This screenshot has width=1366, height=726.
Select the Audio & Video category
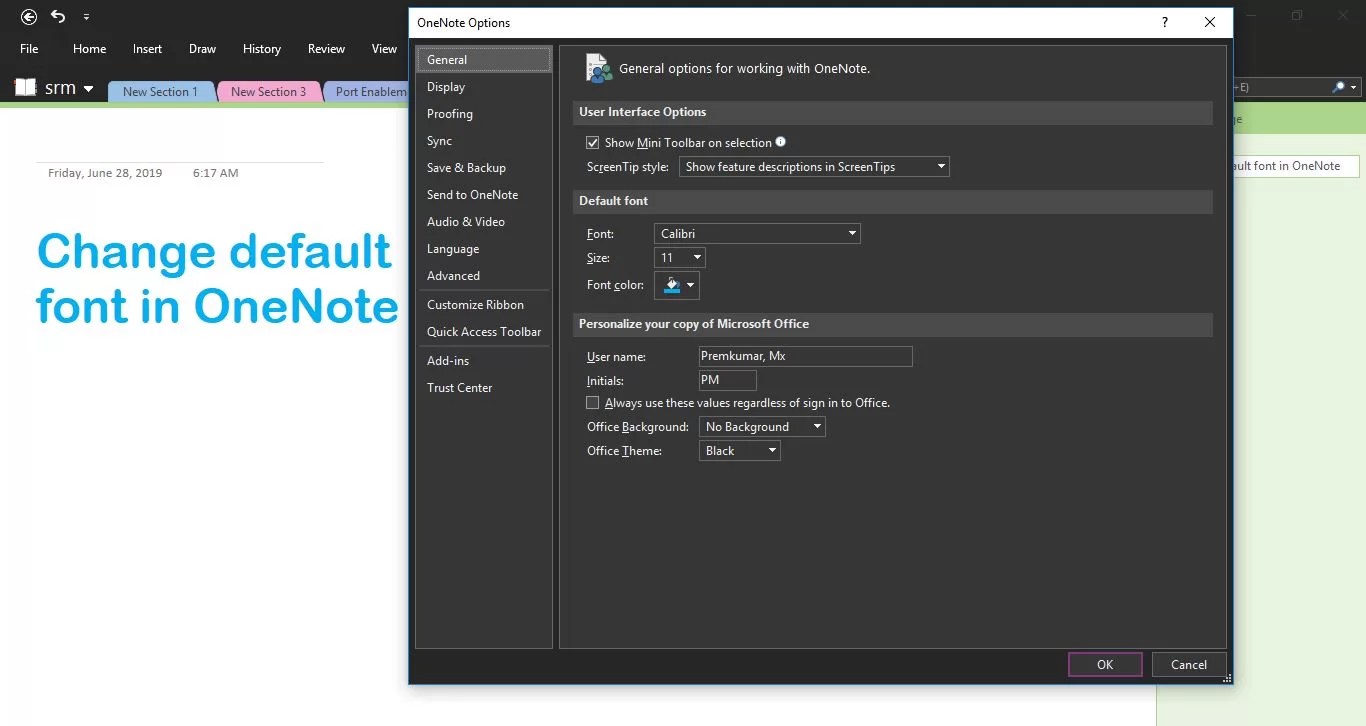point(484,222)
